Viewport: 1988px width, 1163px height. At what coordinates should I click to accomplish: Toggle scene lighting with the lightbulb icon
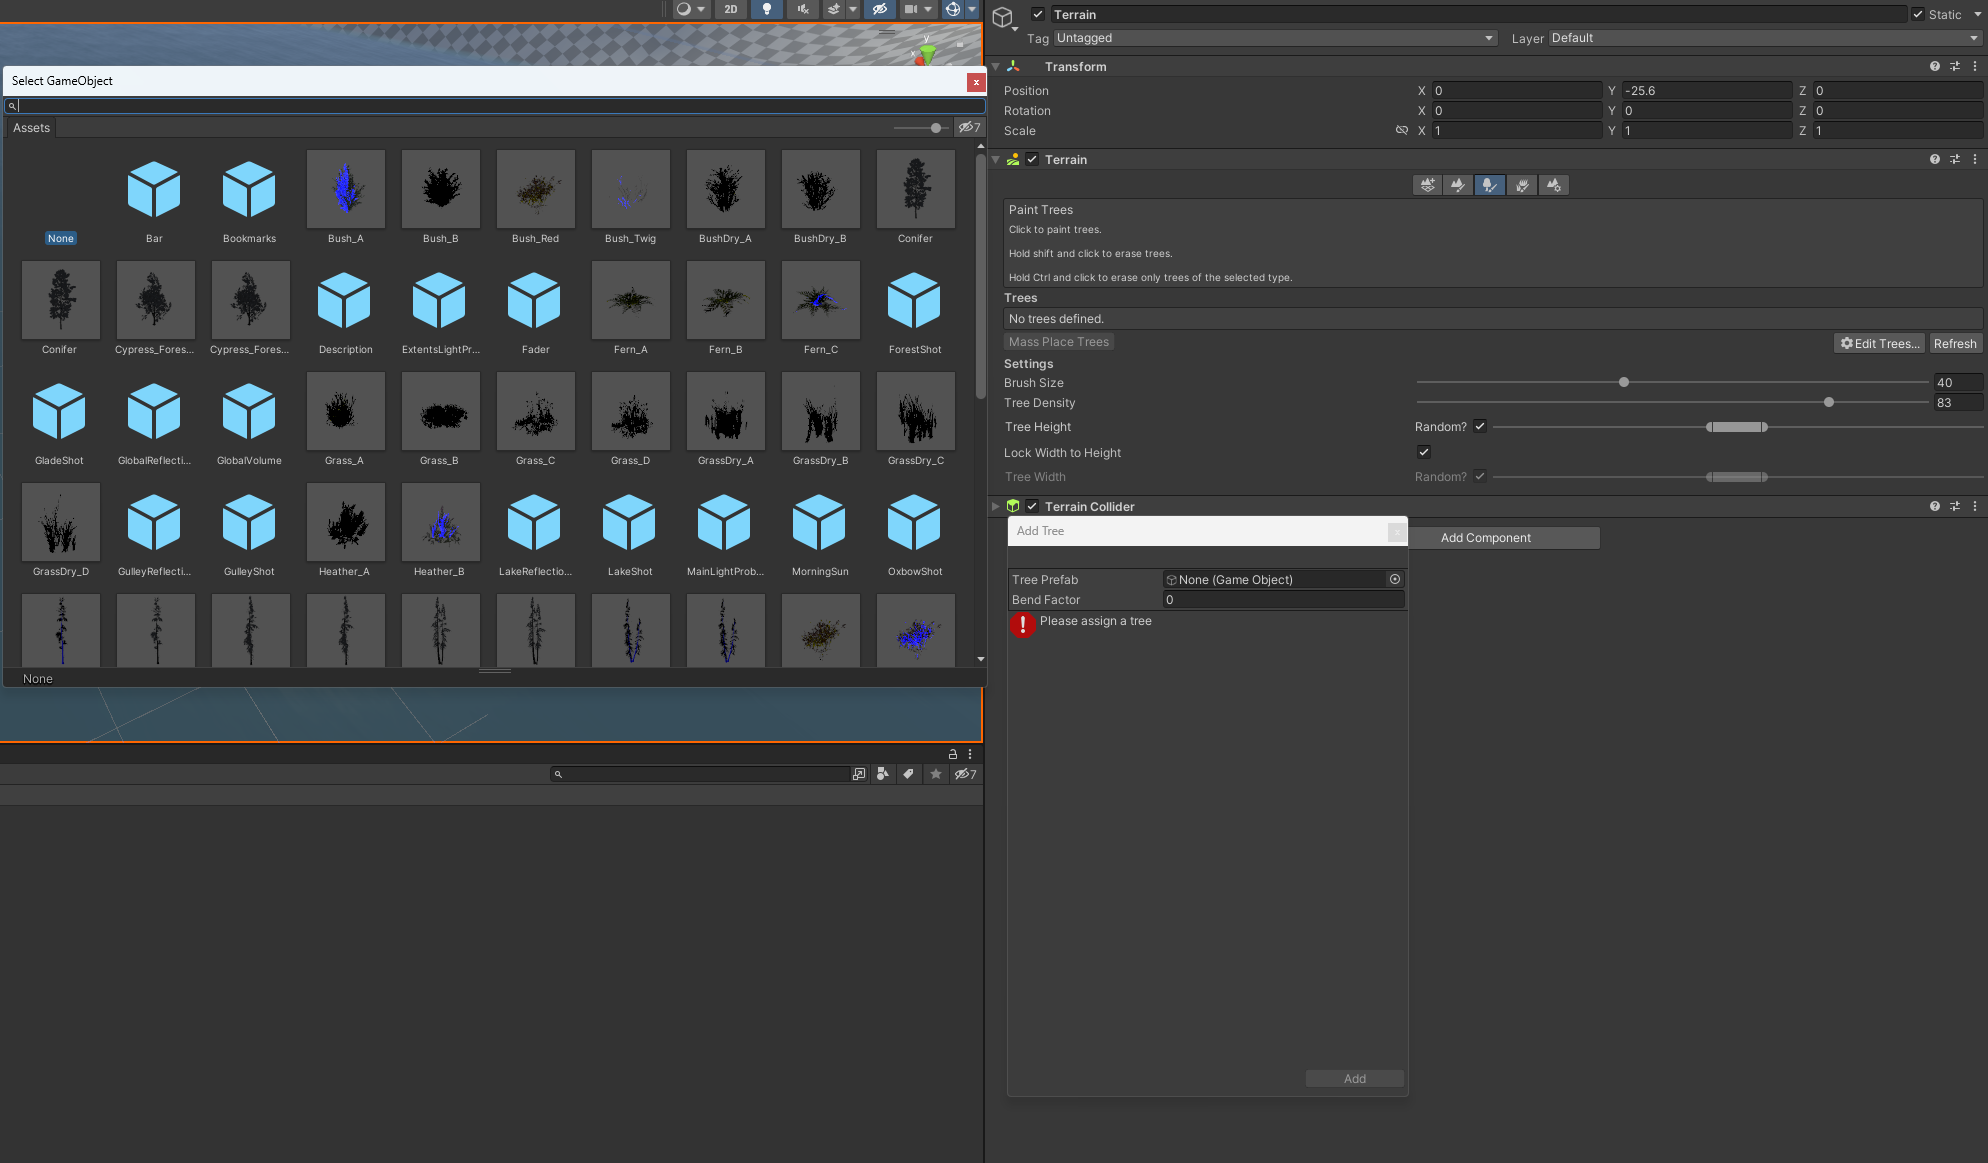coord(767,9)
